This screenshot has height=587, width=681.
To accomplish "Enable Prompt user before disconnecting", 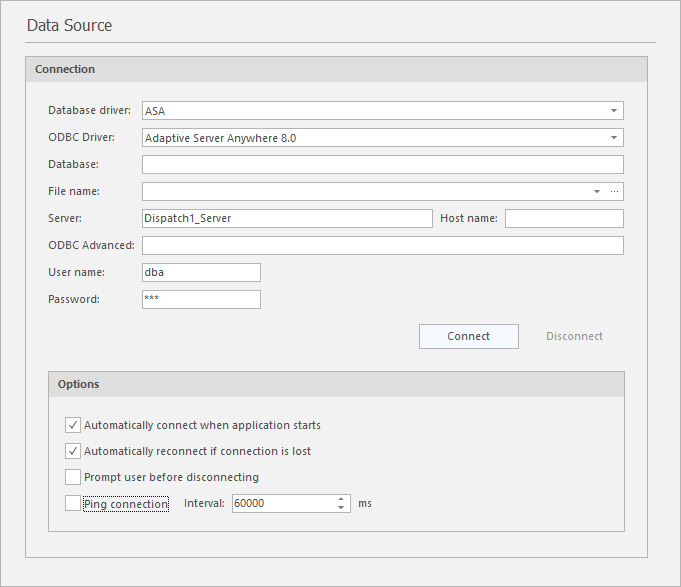I will [x=73, y=477].
